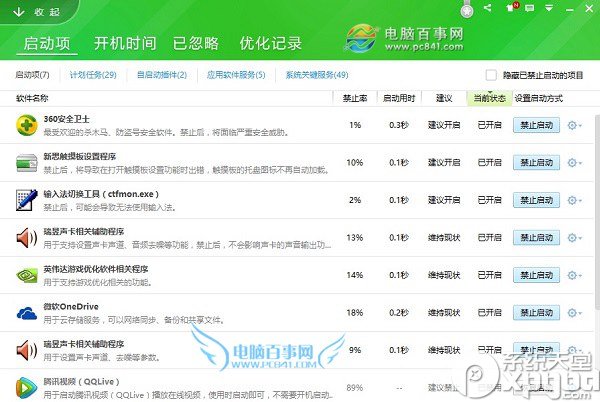This screenshot has height=402, width=600.
Task: Open the title bar main menu triangle
Action: click(549, 8)
